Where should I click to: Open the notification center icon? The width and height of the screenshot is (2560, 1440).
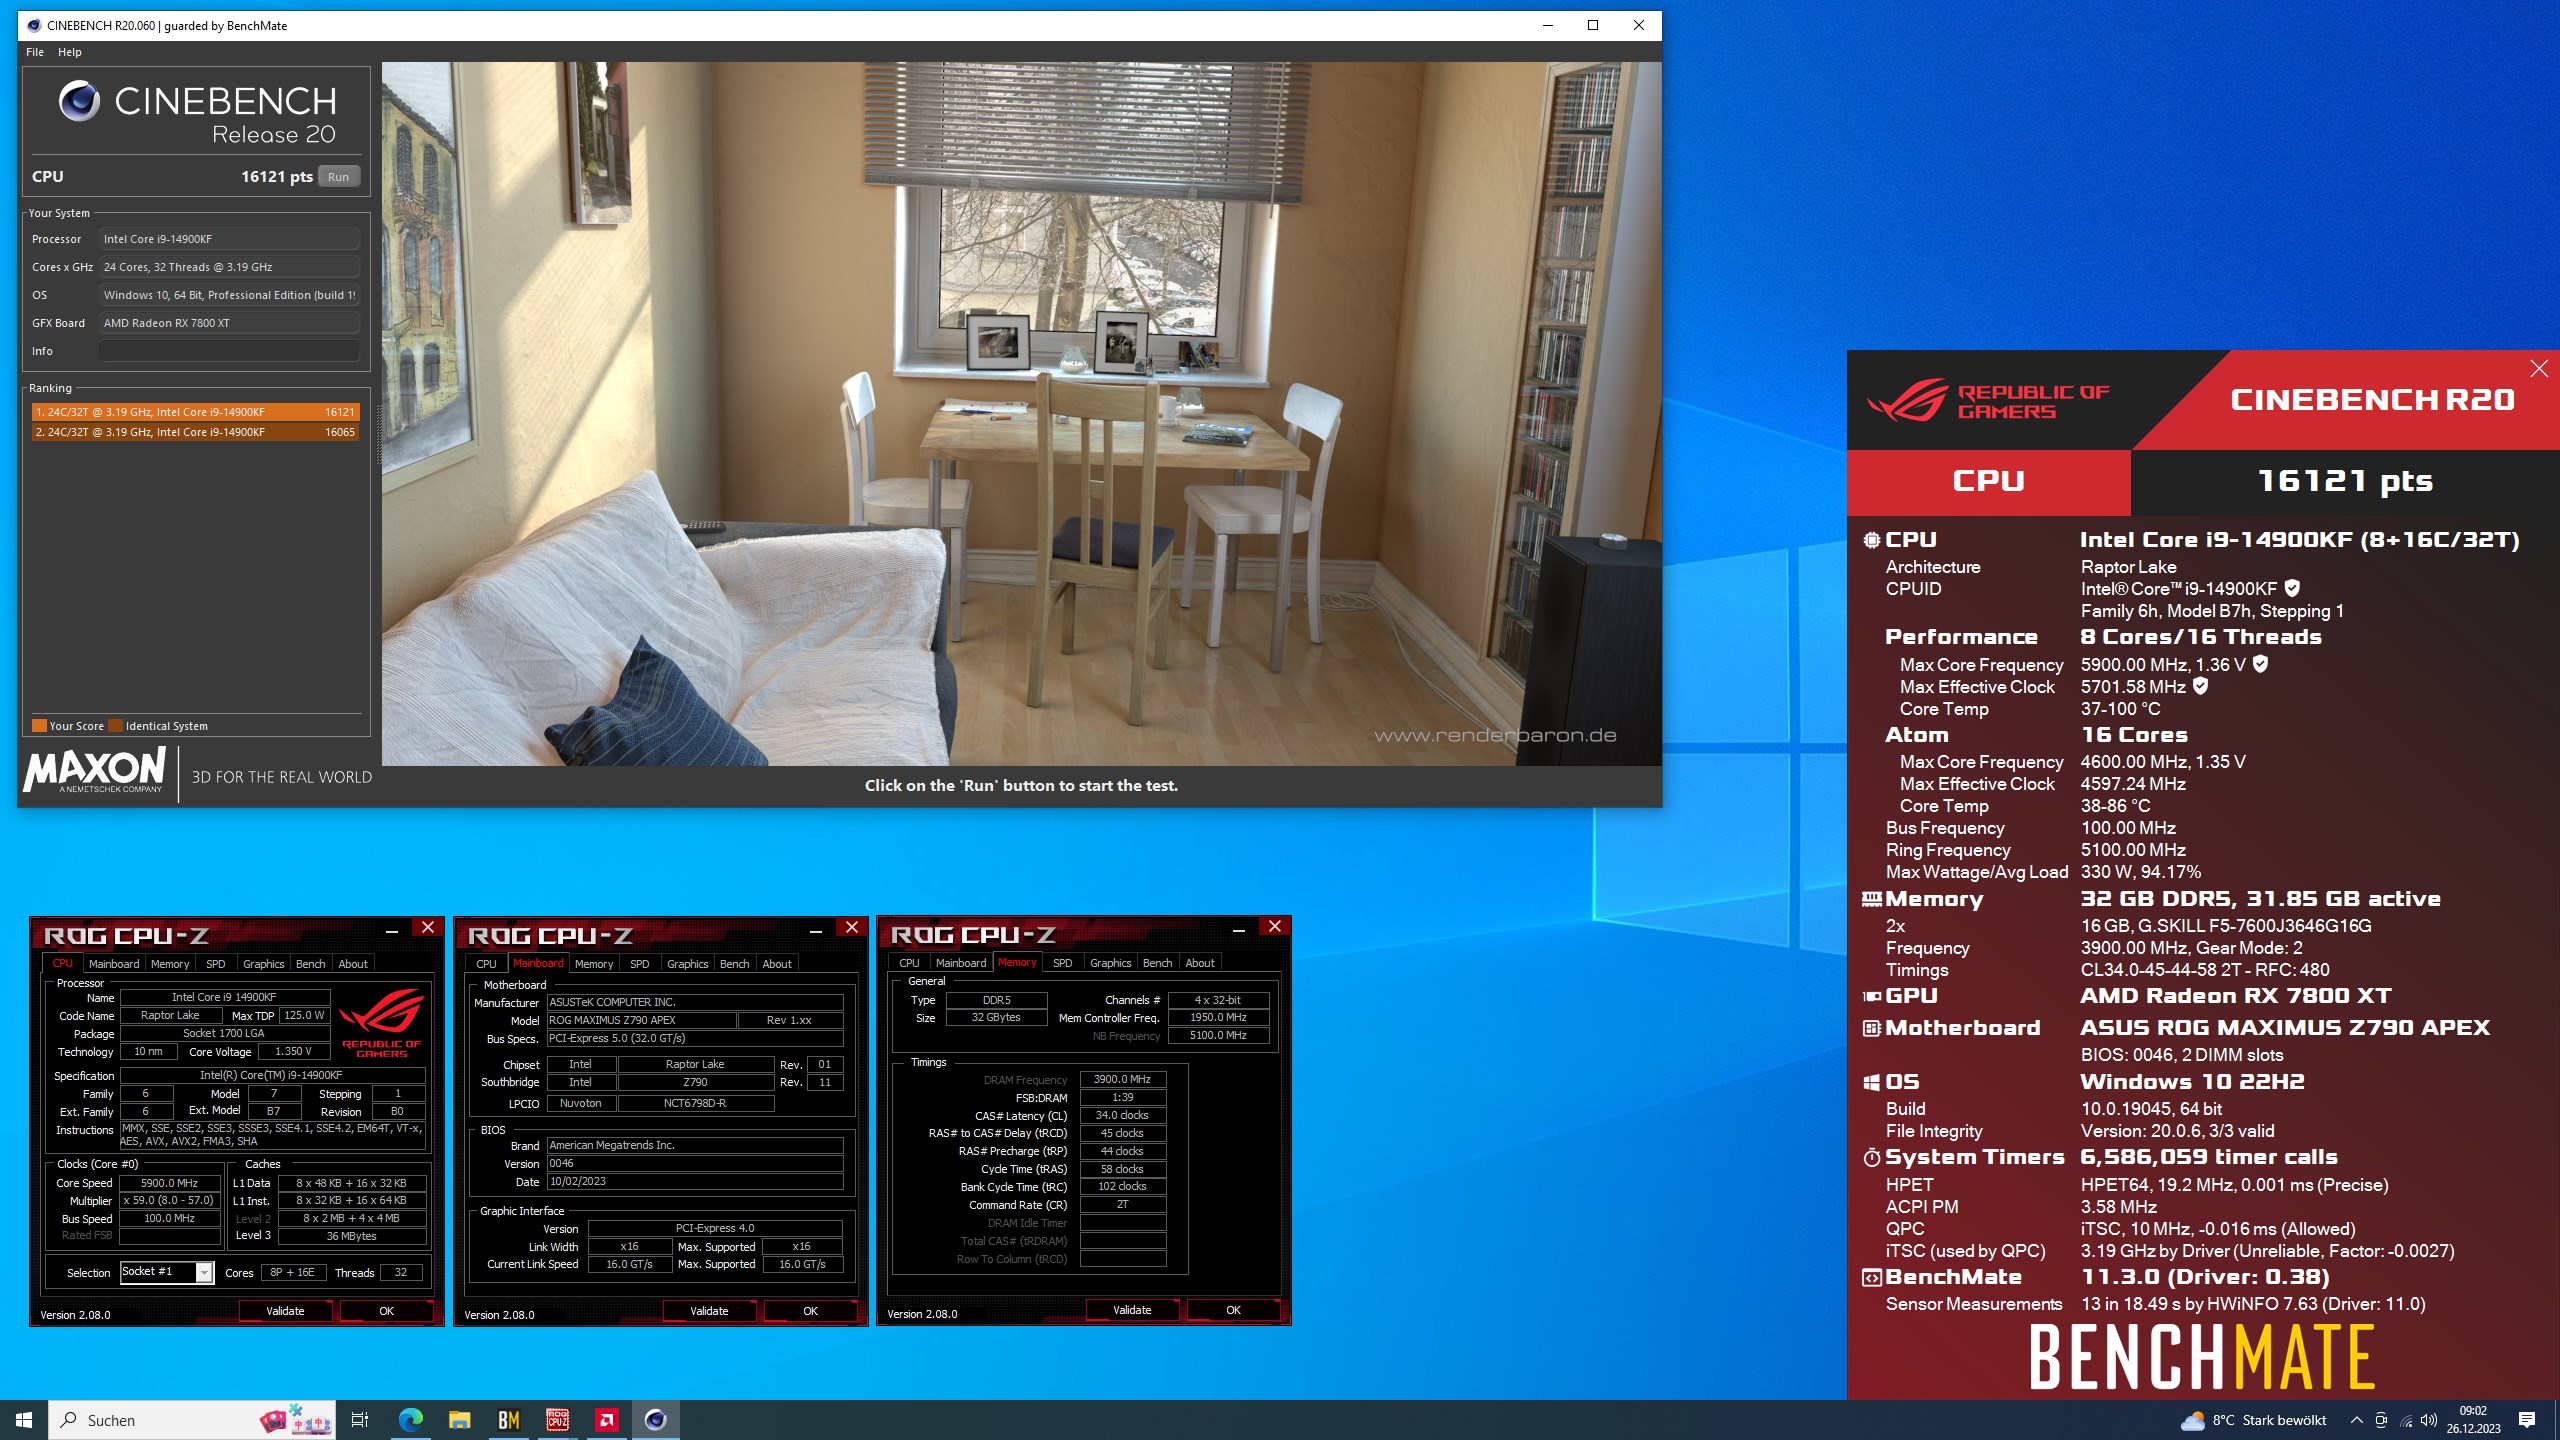(x=2527, y=1420)
